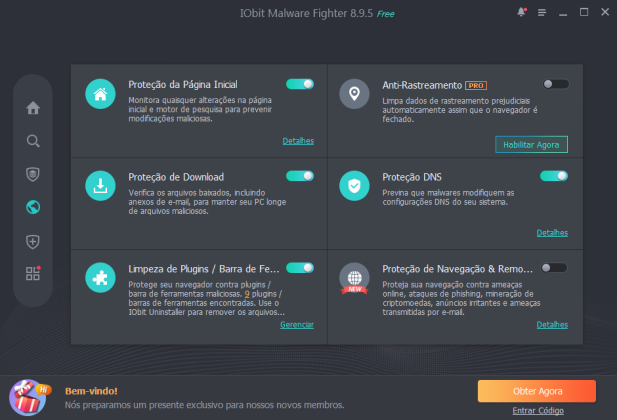617x420 pixels.
Task: Open Gerenciar link for plugins cleanup
Action: [x=297, y=325]
